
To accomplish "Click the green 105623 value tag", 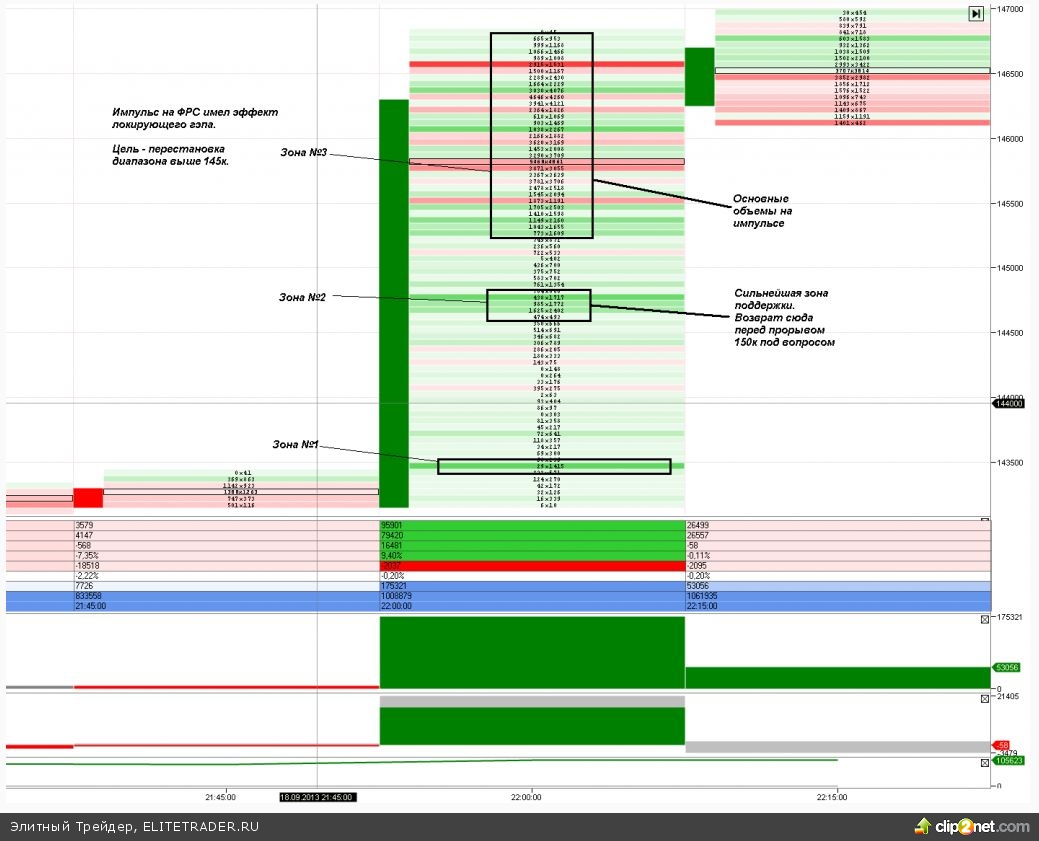I will (1006, 760).
